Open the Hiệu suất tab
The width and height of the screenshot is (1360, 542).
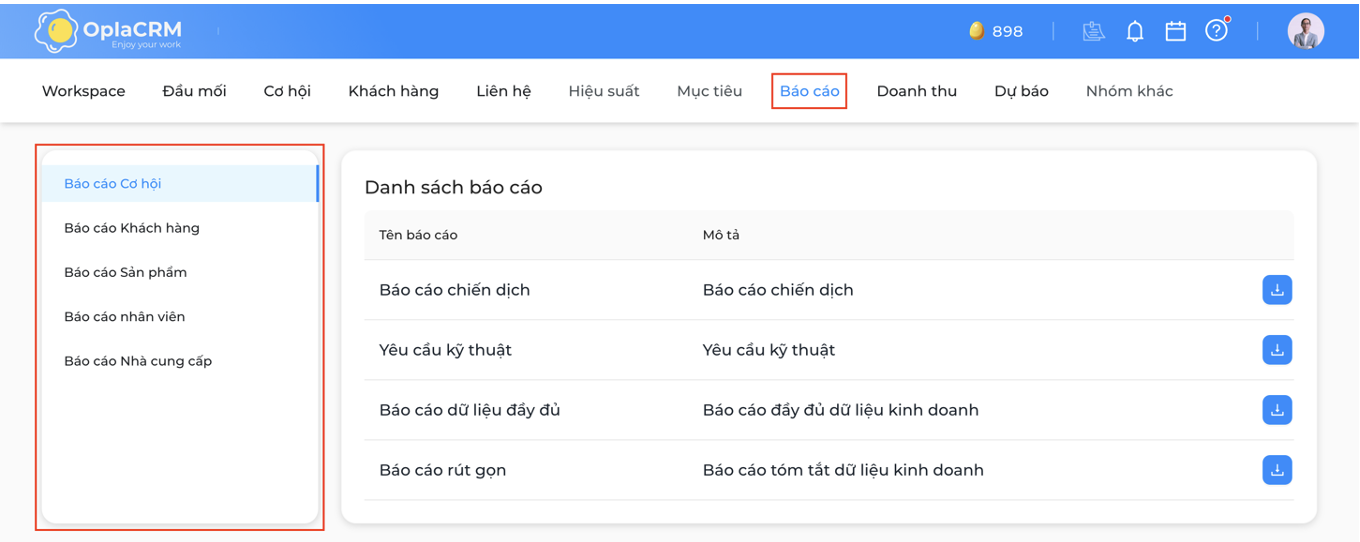pos(604,91)
